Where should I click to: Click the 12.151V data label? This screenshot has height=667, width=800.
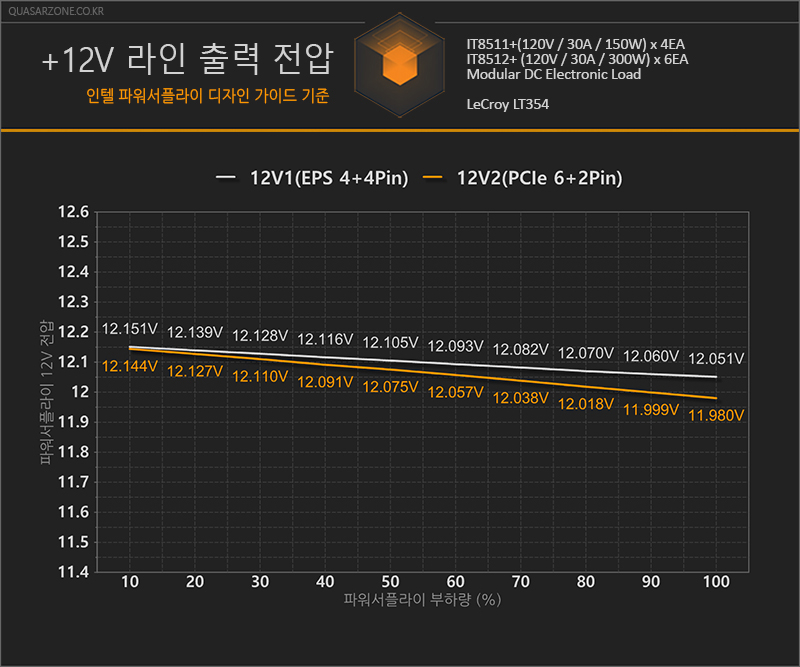point(130,329)
